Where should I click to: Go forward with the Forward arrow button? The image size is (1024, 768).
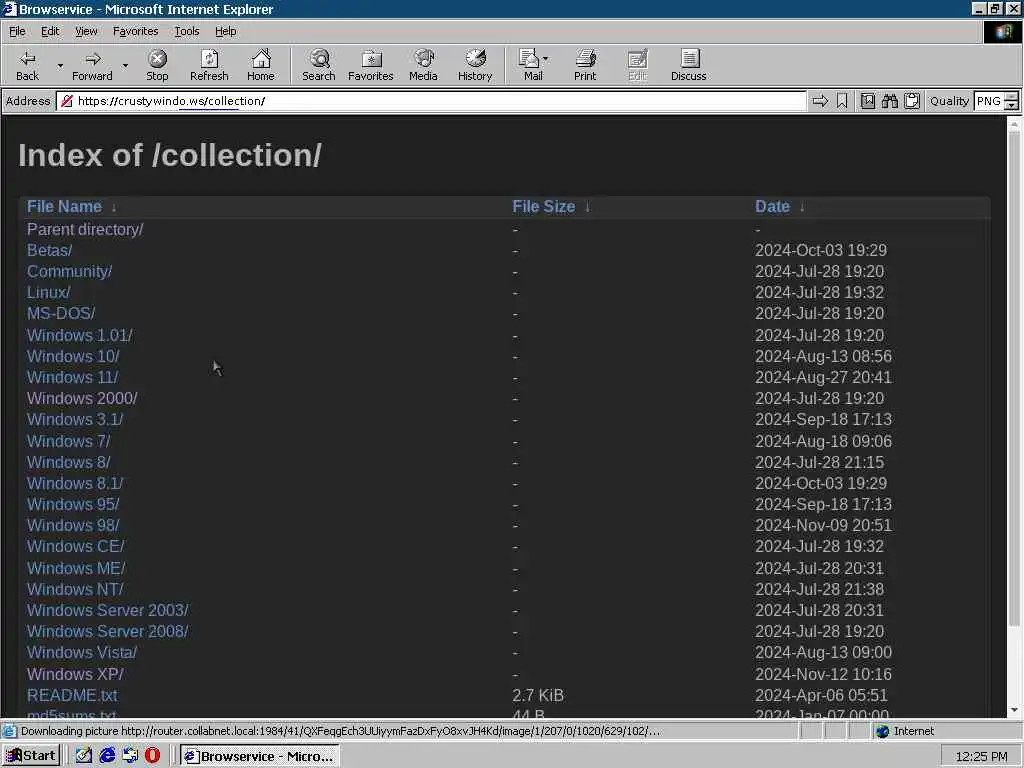pyautogui.click(x=92, y=65)
